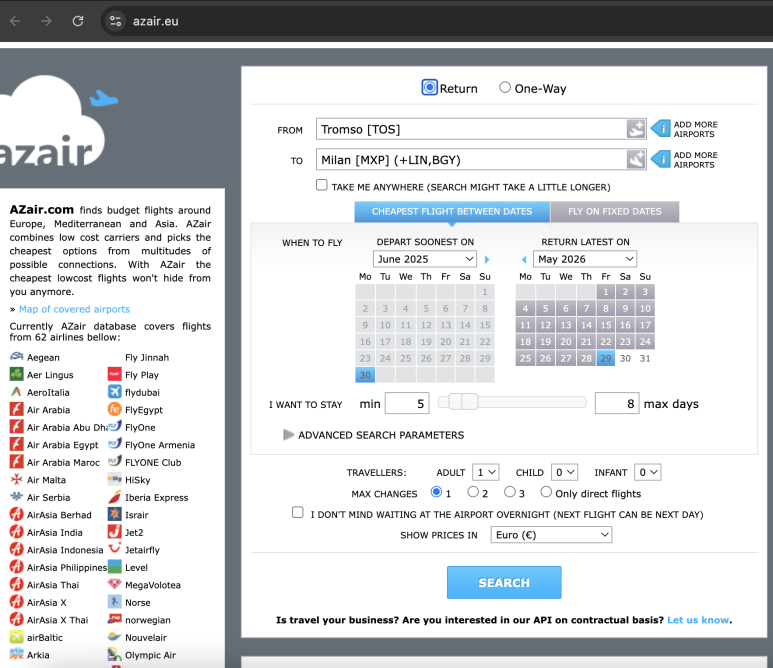
Task: Select the One-Way radio button
Action: tap(505, 87)
